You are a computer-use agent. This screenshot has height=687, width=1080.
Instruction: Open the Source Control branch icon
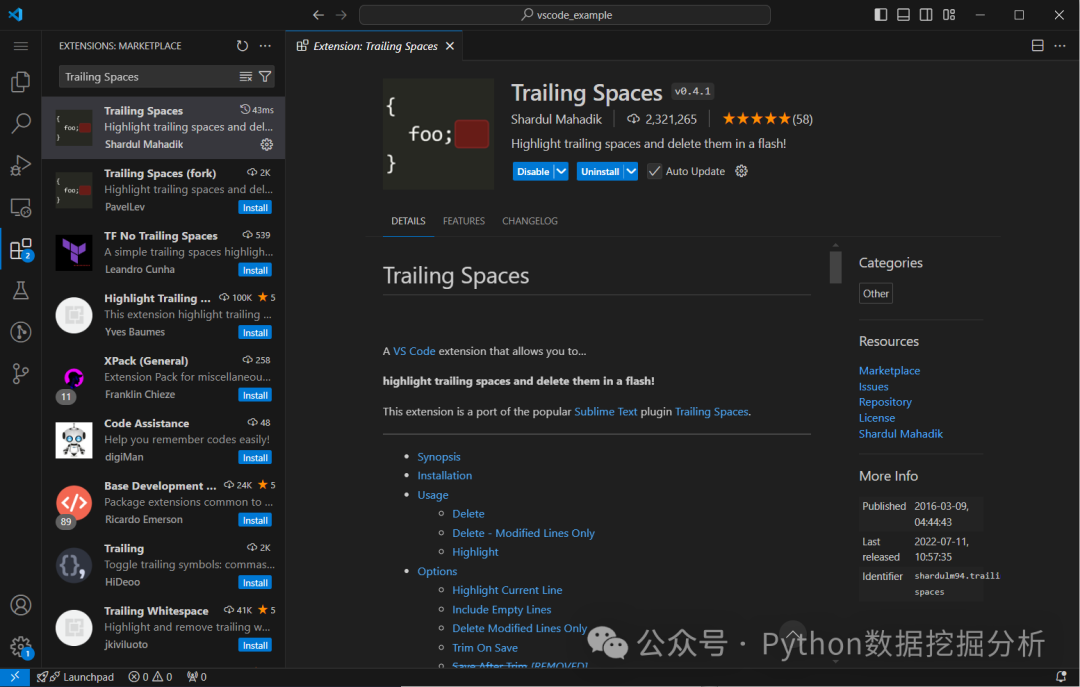[x=21, y=373]
